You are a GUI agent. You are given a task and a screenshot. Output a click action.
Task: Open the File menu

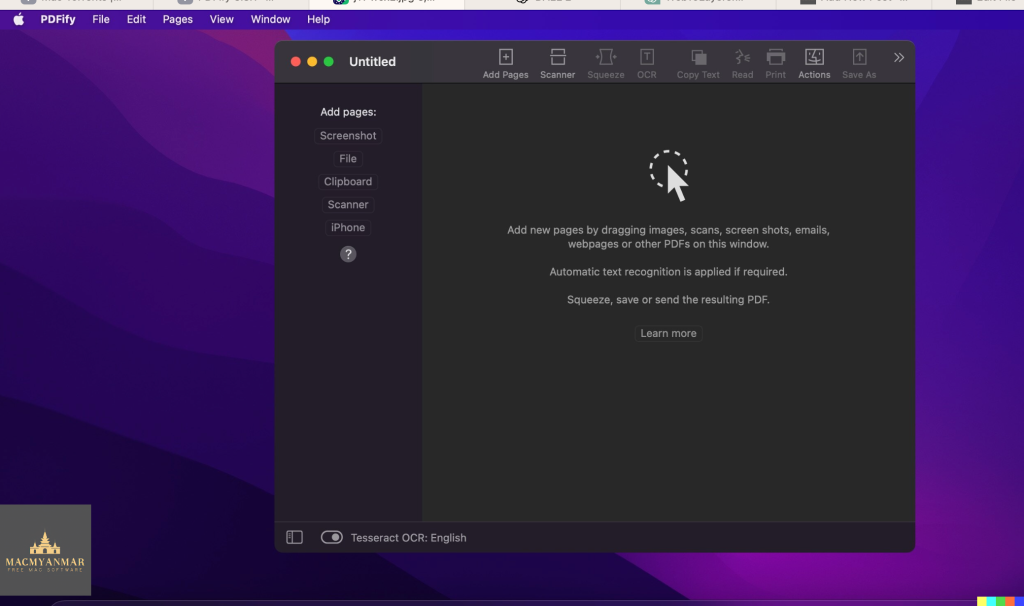pyautogui.click(x=101, y=20)
